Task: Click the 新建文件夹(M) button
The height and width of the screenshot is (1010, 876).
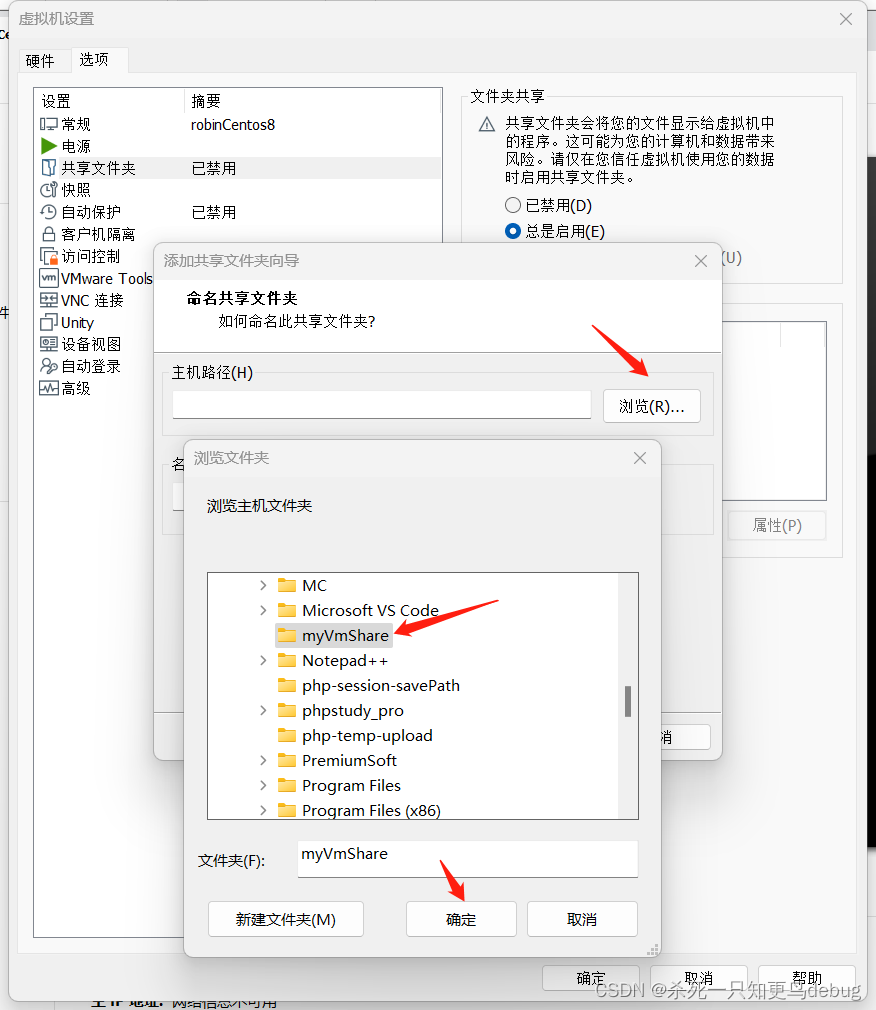Action: 285,918
